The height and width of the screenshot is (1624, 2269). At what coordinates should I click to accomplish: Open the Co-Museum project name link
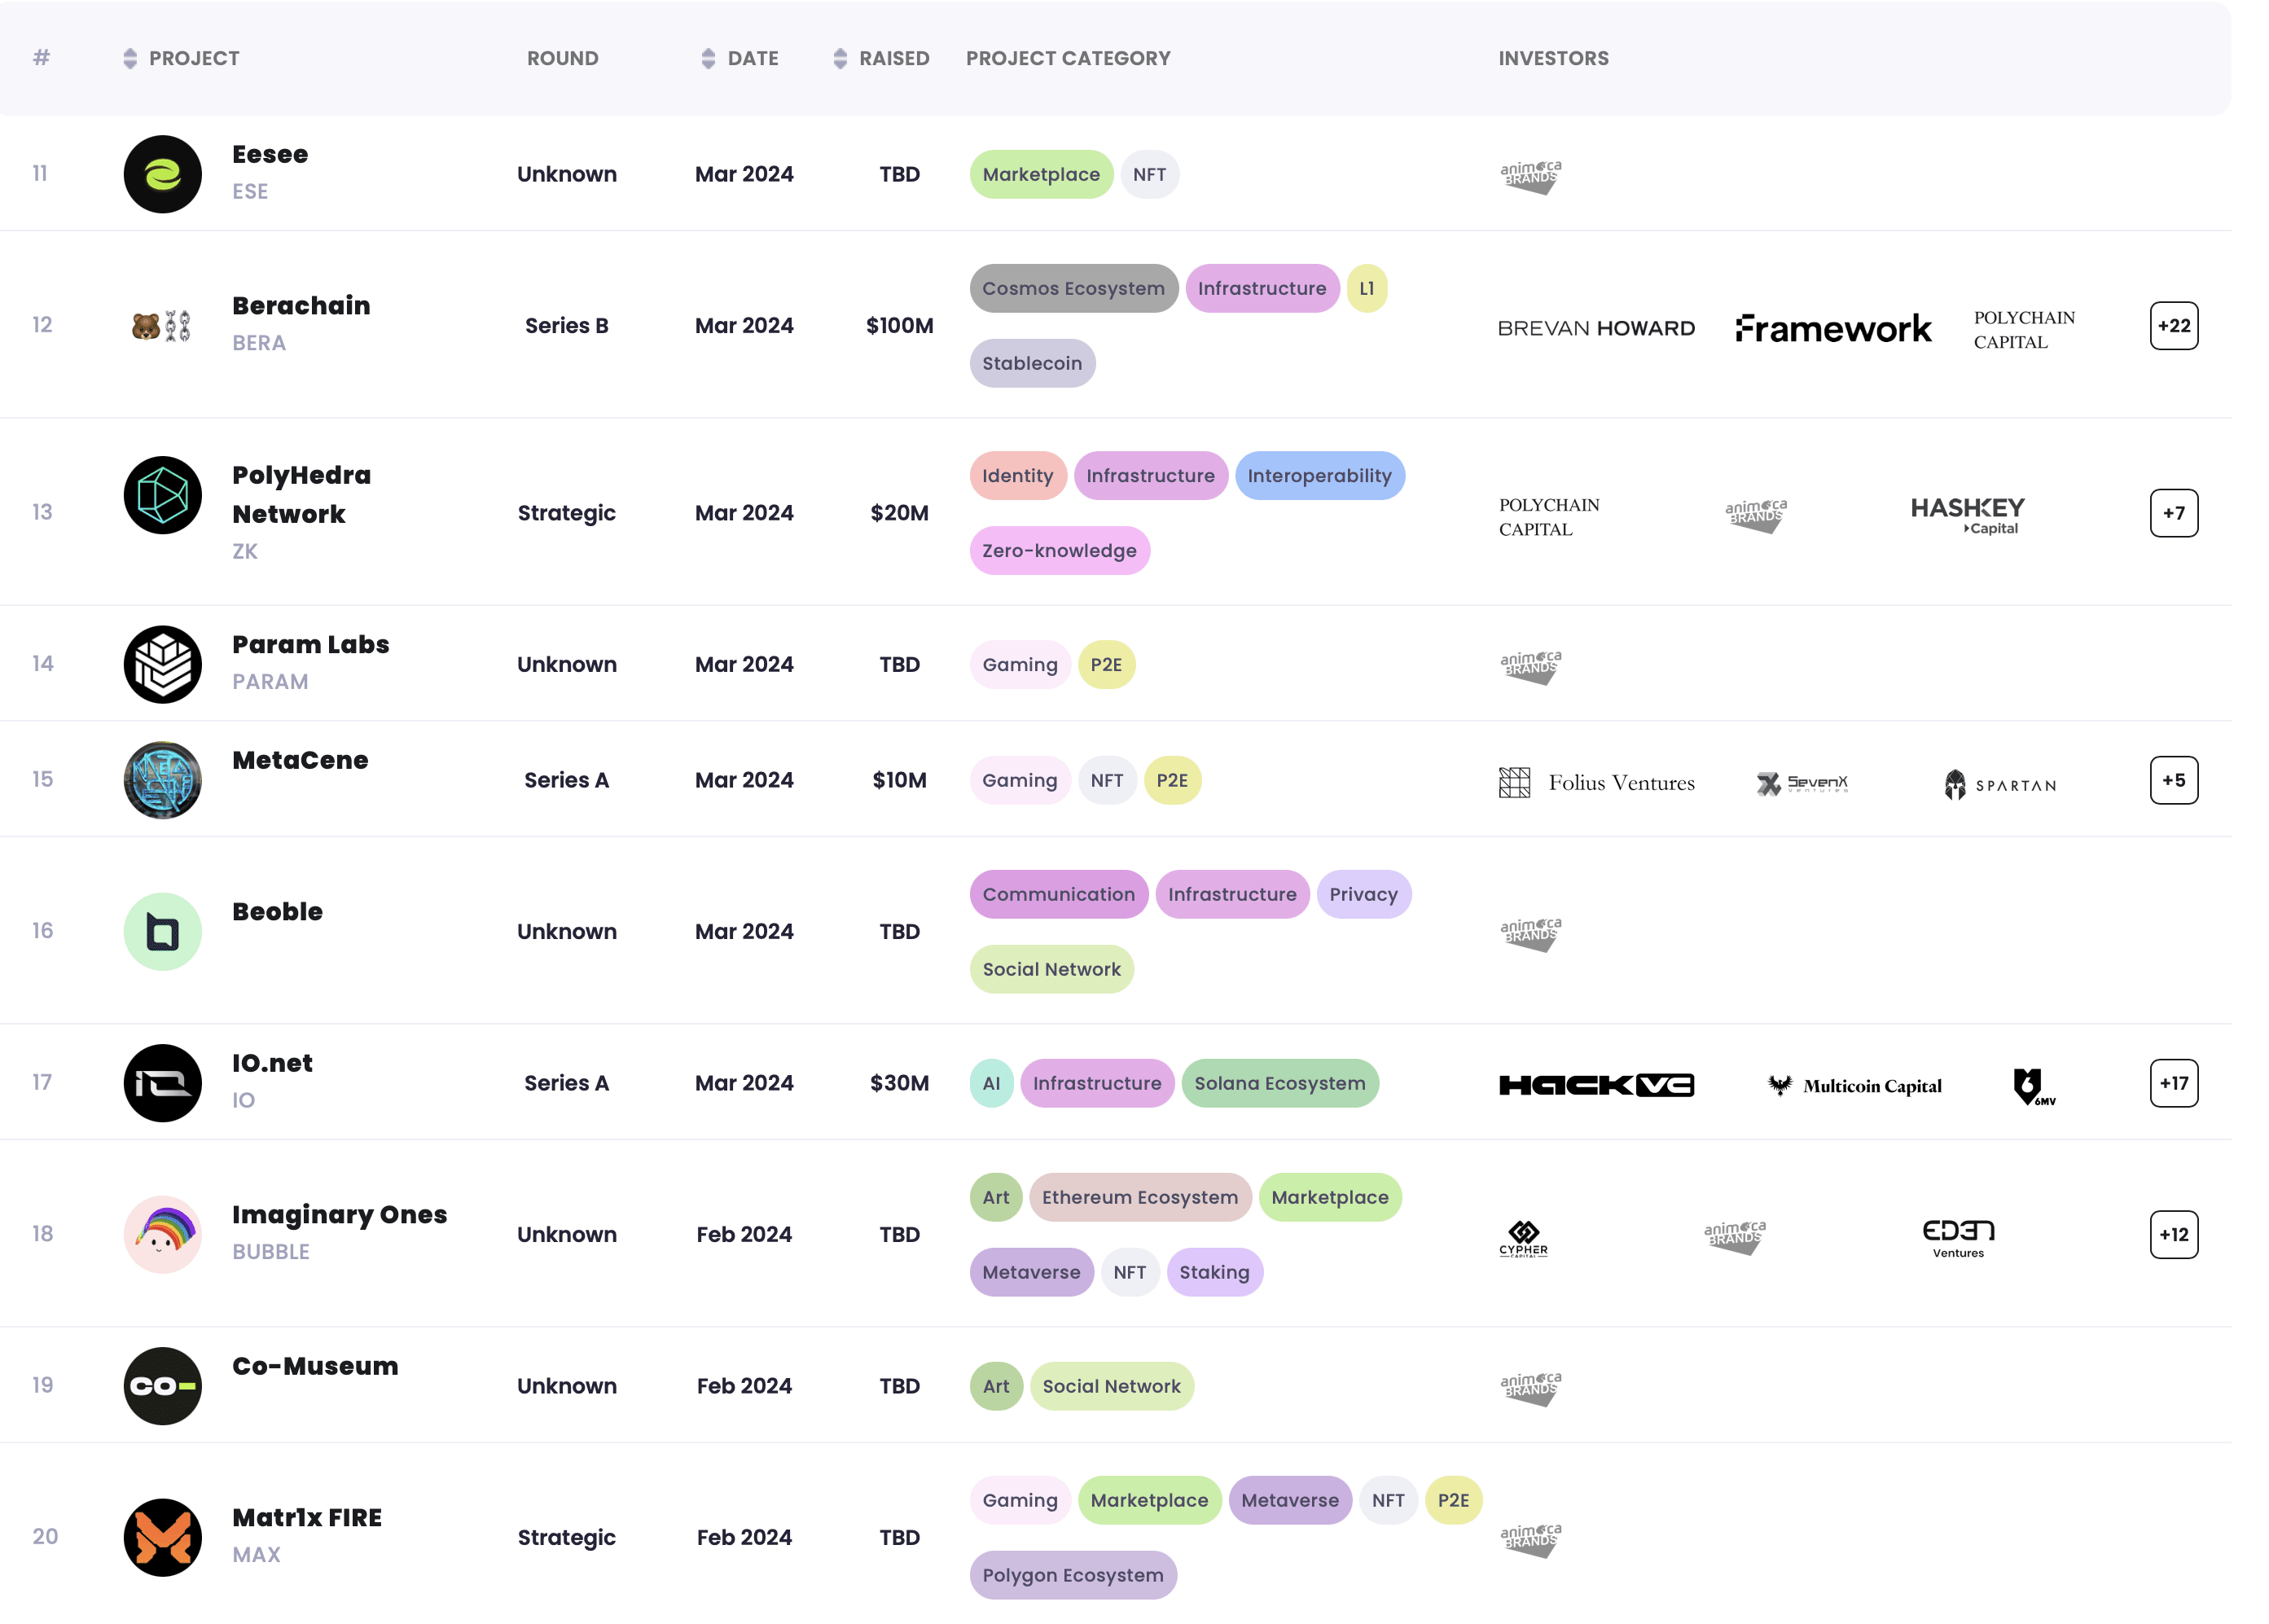pos(315,1366)
